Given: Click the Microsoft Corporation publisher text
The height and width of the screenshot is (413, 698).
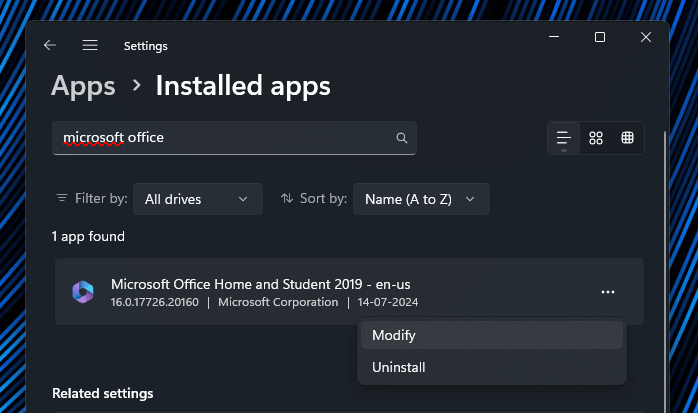Looking at the screenshot, I should pyautogui.click(x=278, y=302).
